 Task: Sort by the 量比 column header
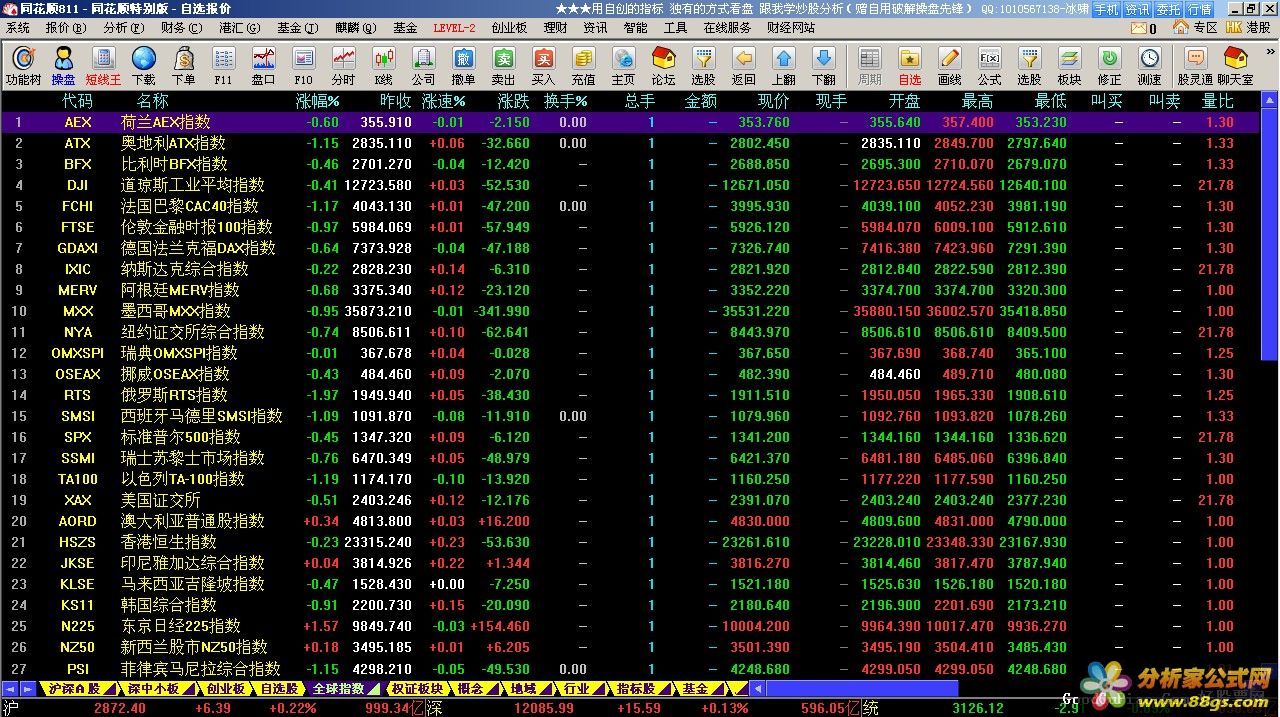(1217, 101)
